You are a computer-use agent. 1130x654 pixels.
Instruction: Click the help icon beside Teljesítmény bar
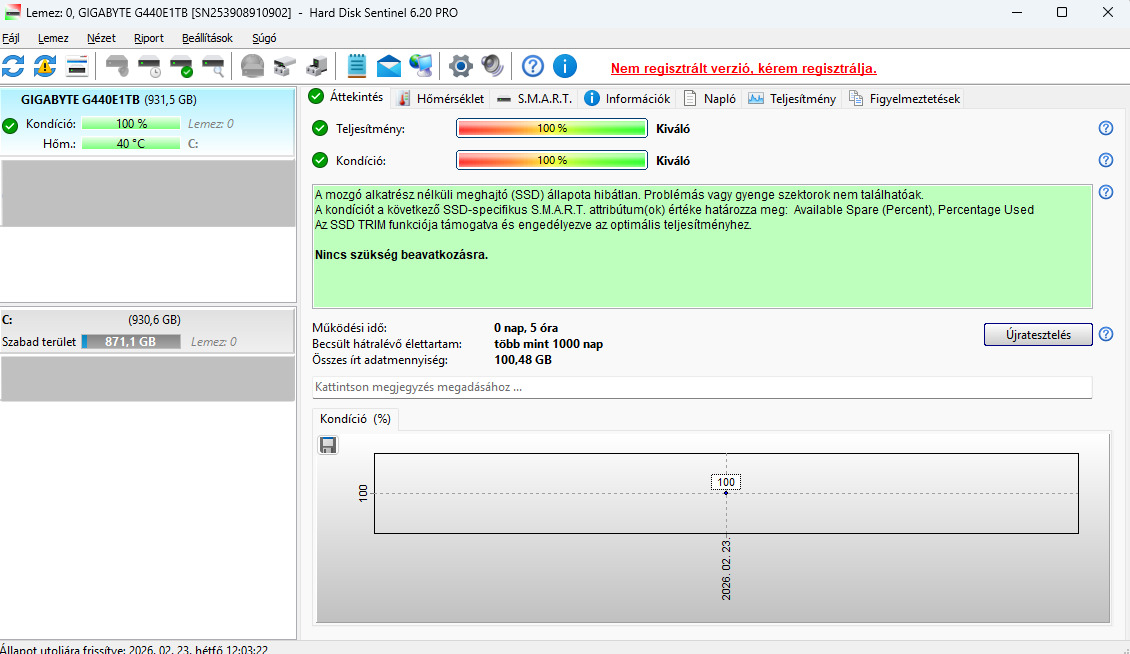(x=1105, y=128)
